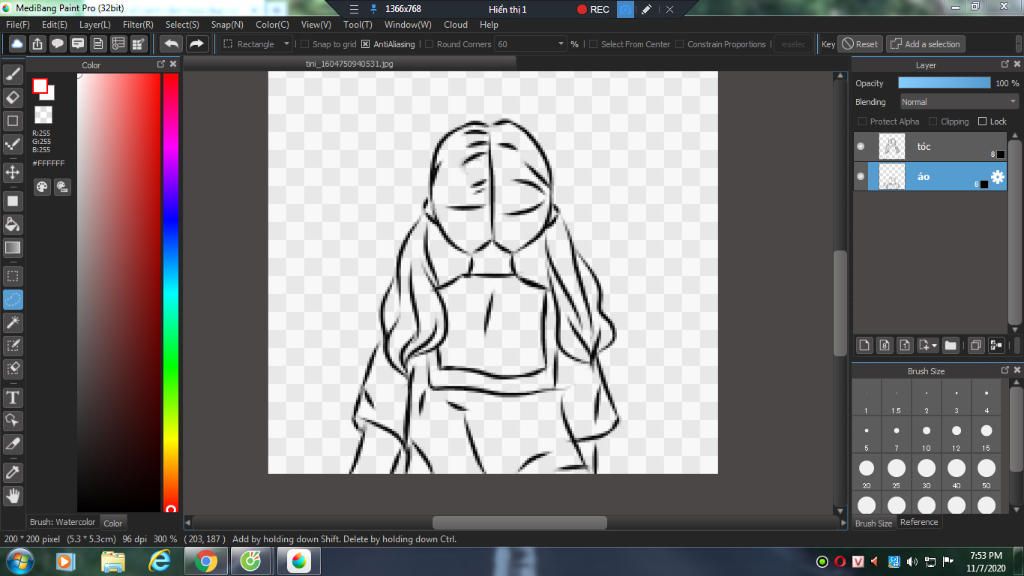Image resolution: width=1024 pixels, height=576 pixels.
Task: Select the Brush tool
Action: pyautogui.click(x=12, y=74)
